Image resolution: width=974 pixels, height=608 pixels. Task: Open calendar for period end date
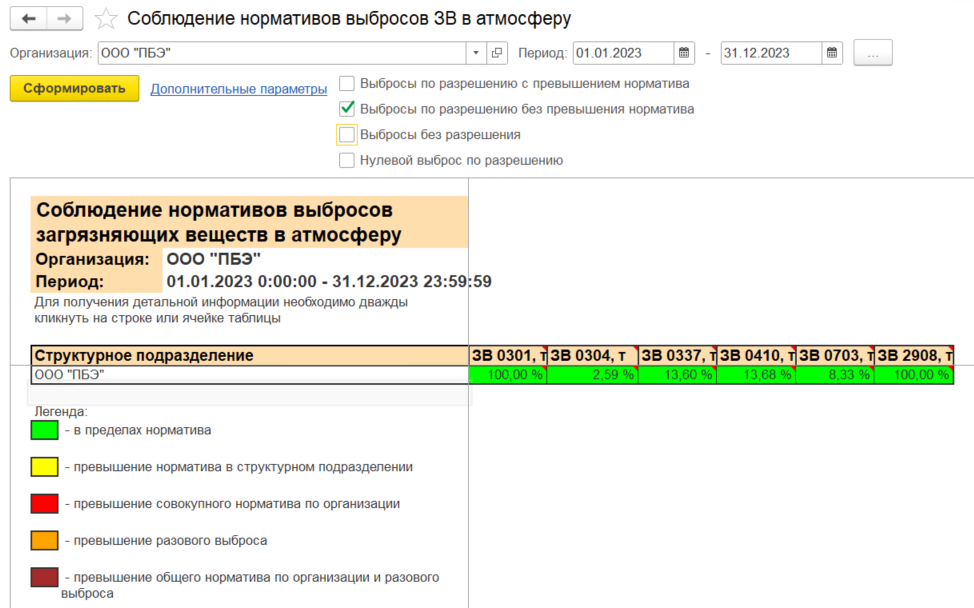(x=833, y=53)
